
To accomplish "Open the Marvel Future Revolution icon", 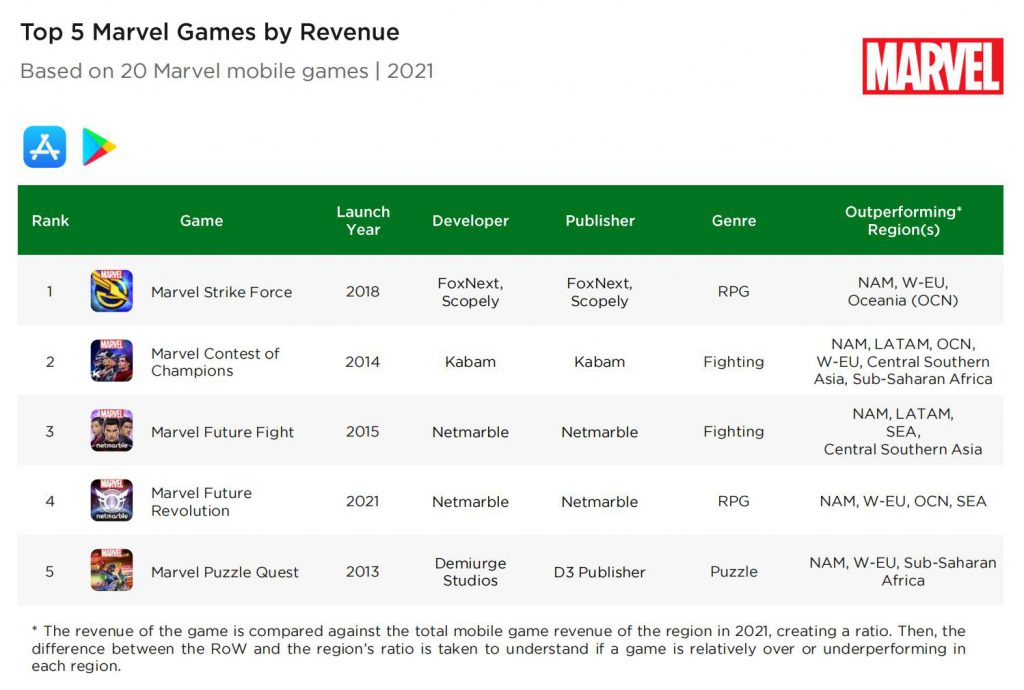I will (111, 501).
